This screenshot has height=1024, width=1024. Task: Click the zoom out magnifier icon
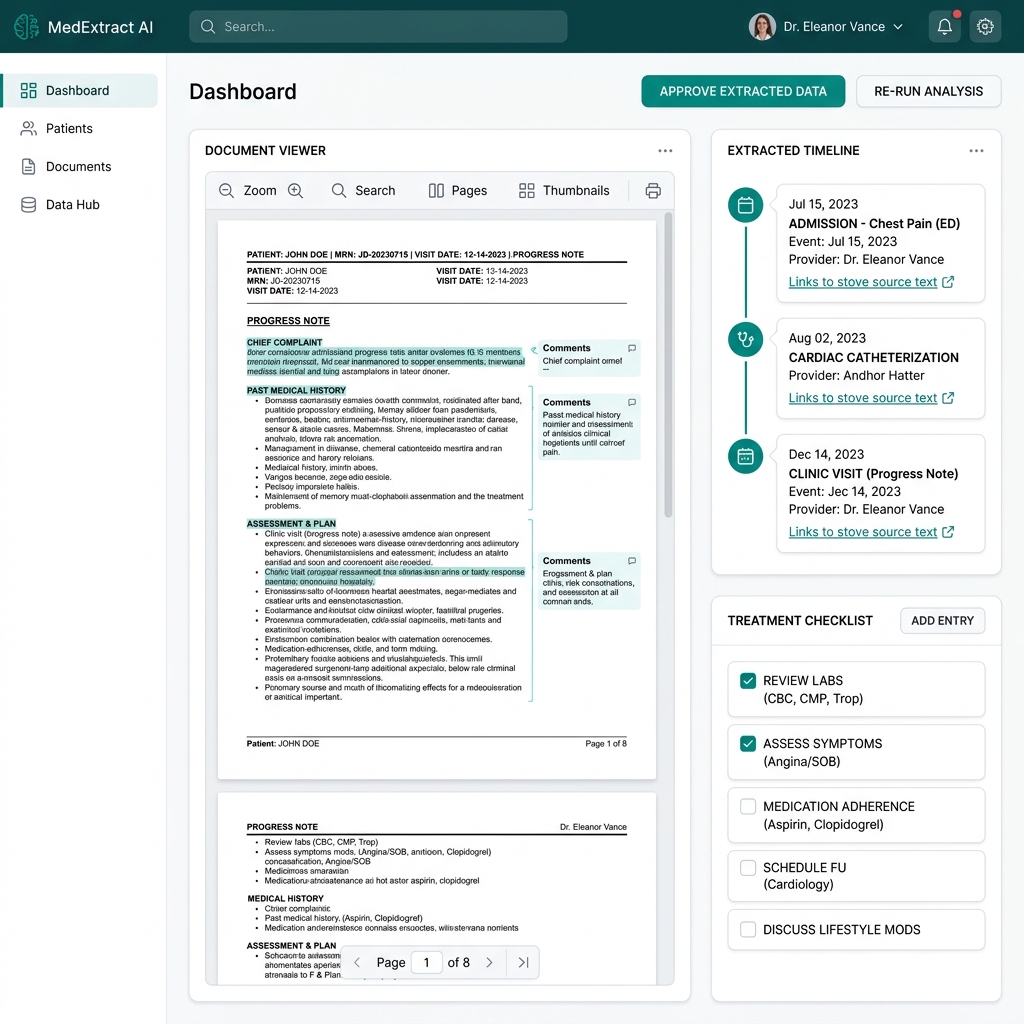(227, 191)
